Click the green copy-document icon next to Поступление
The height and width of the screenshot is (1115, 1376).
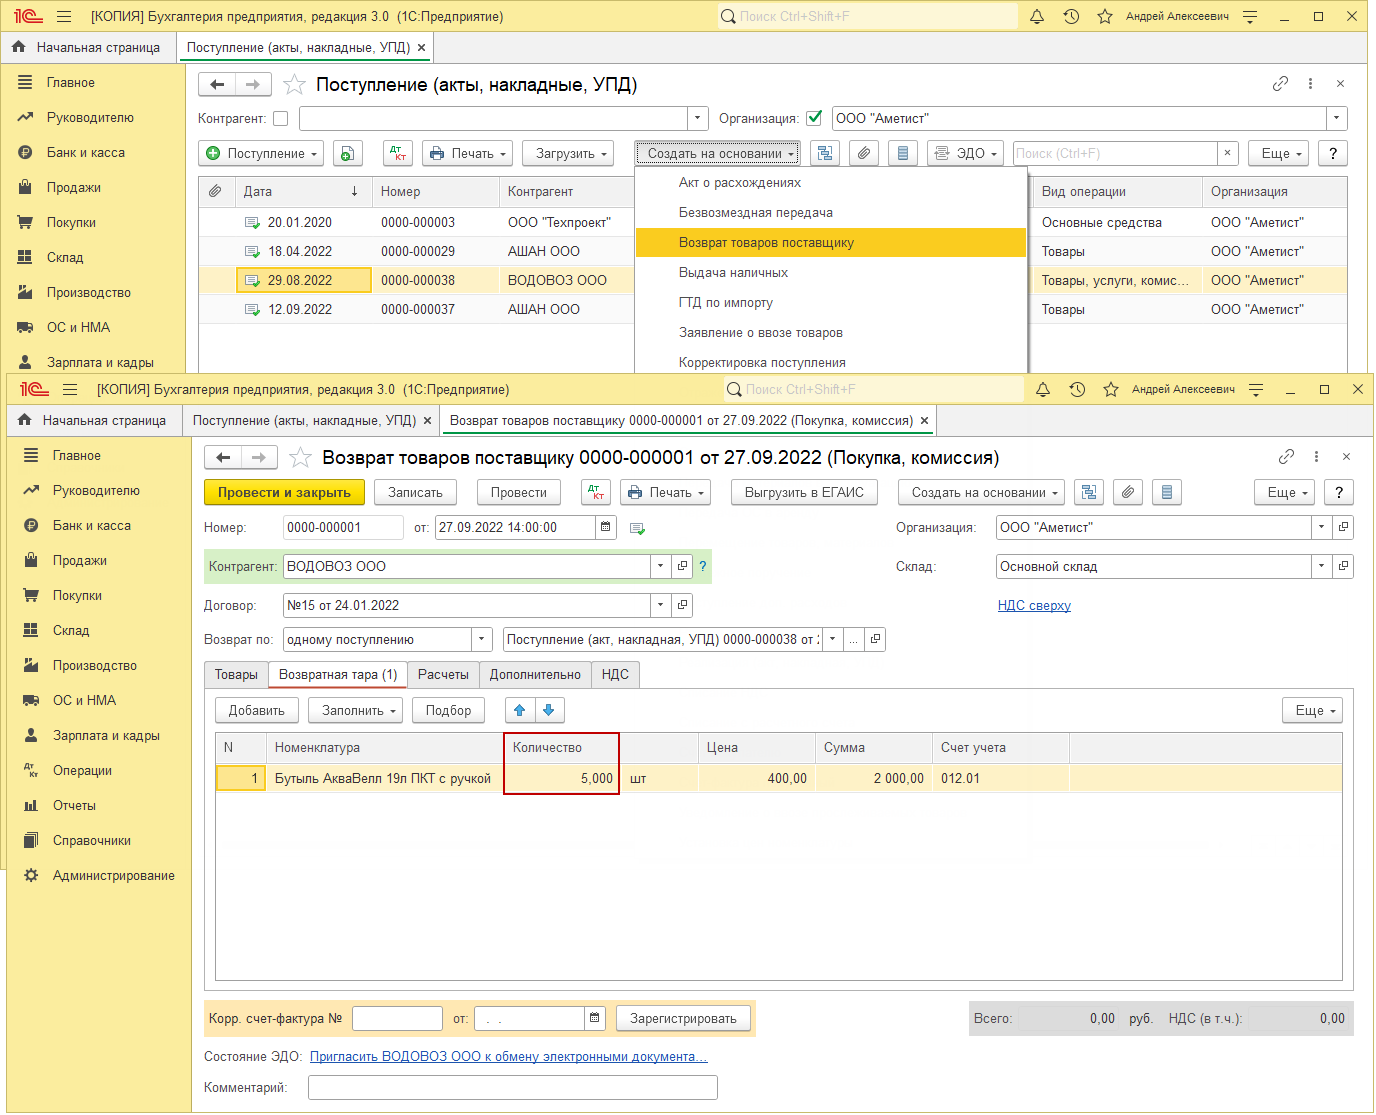pyautogui.click(x=347, y=153)
